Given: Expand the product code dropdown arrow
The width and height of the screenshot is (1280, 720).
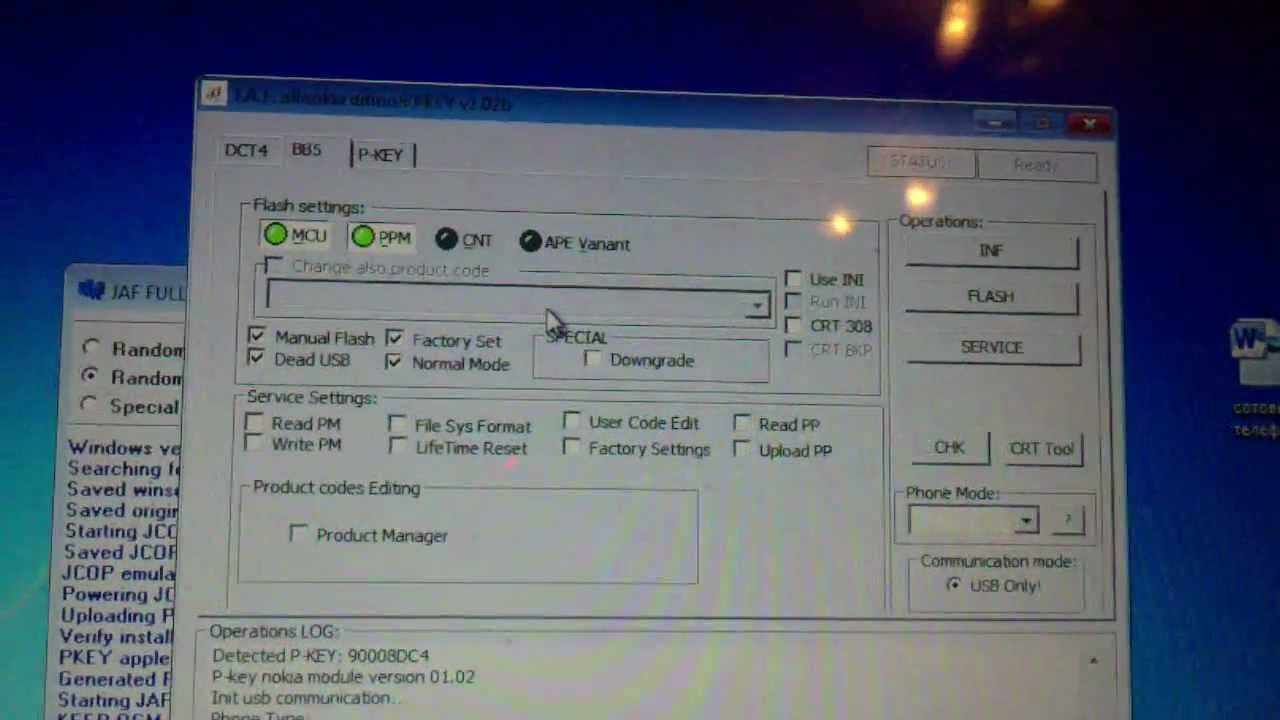Looking at the screenshot, I should click(x=758, y=305).
